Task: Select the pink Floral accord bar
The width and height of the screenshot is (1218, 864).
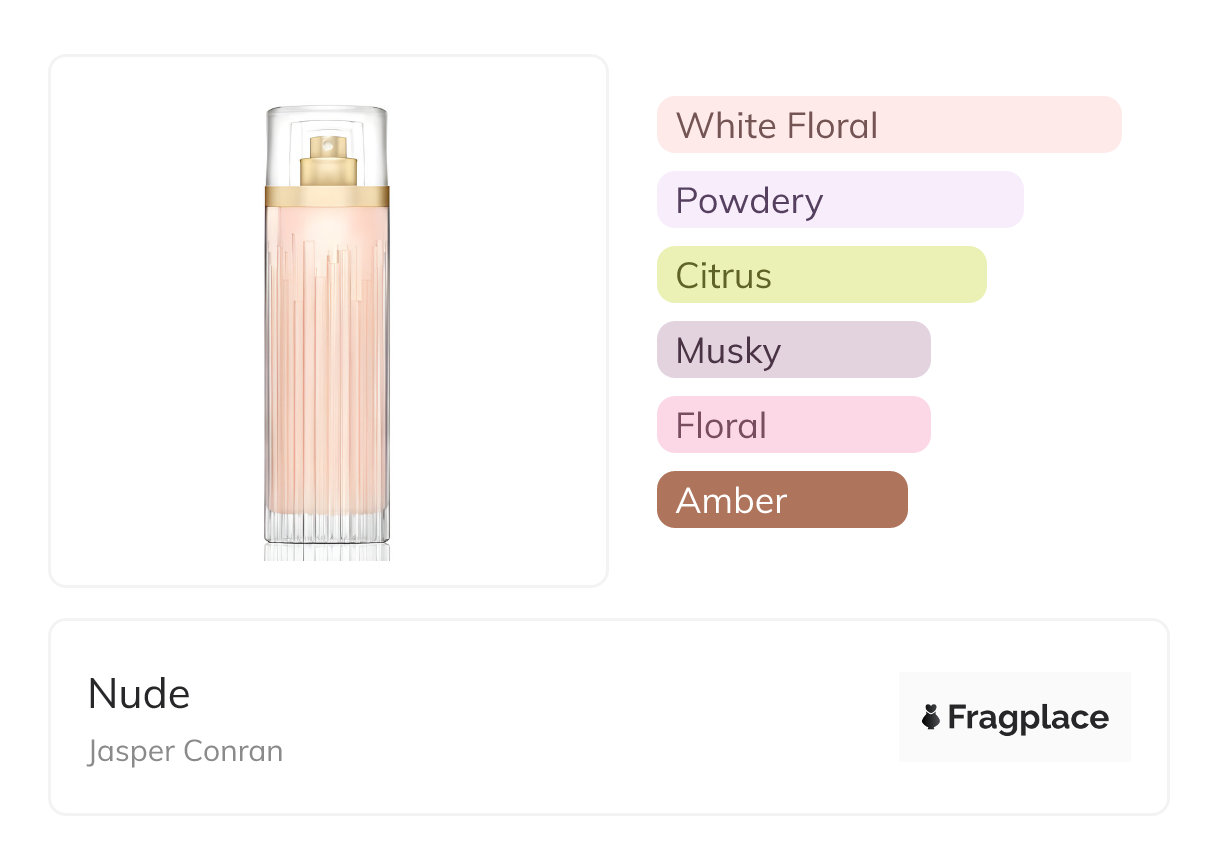Action: point(793,425)
